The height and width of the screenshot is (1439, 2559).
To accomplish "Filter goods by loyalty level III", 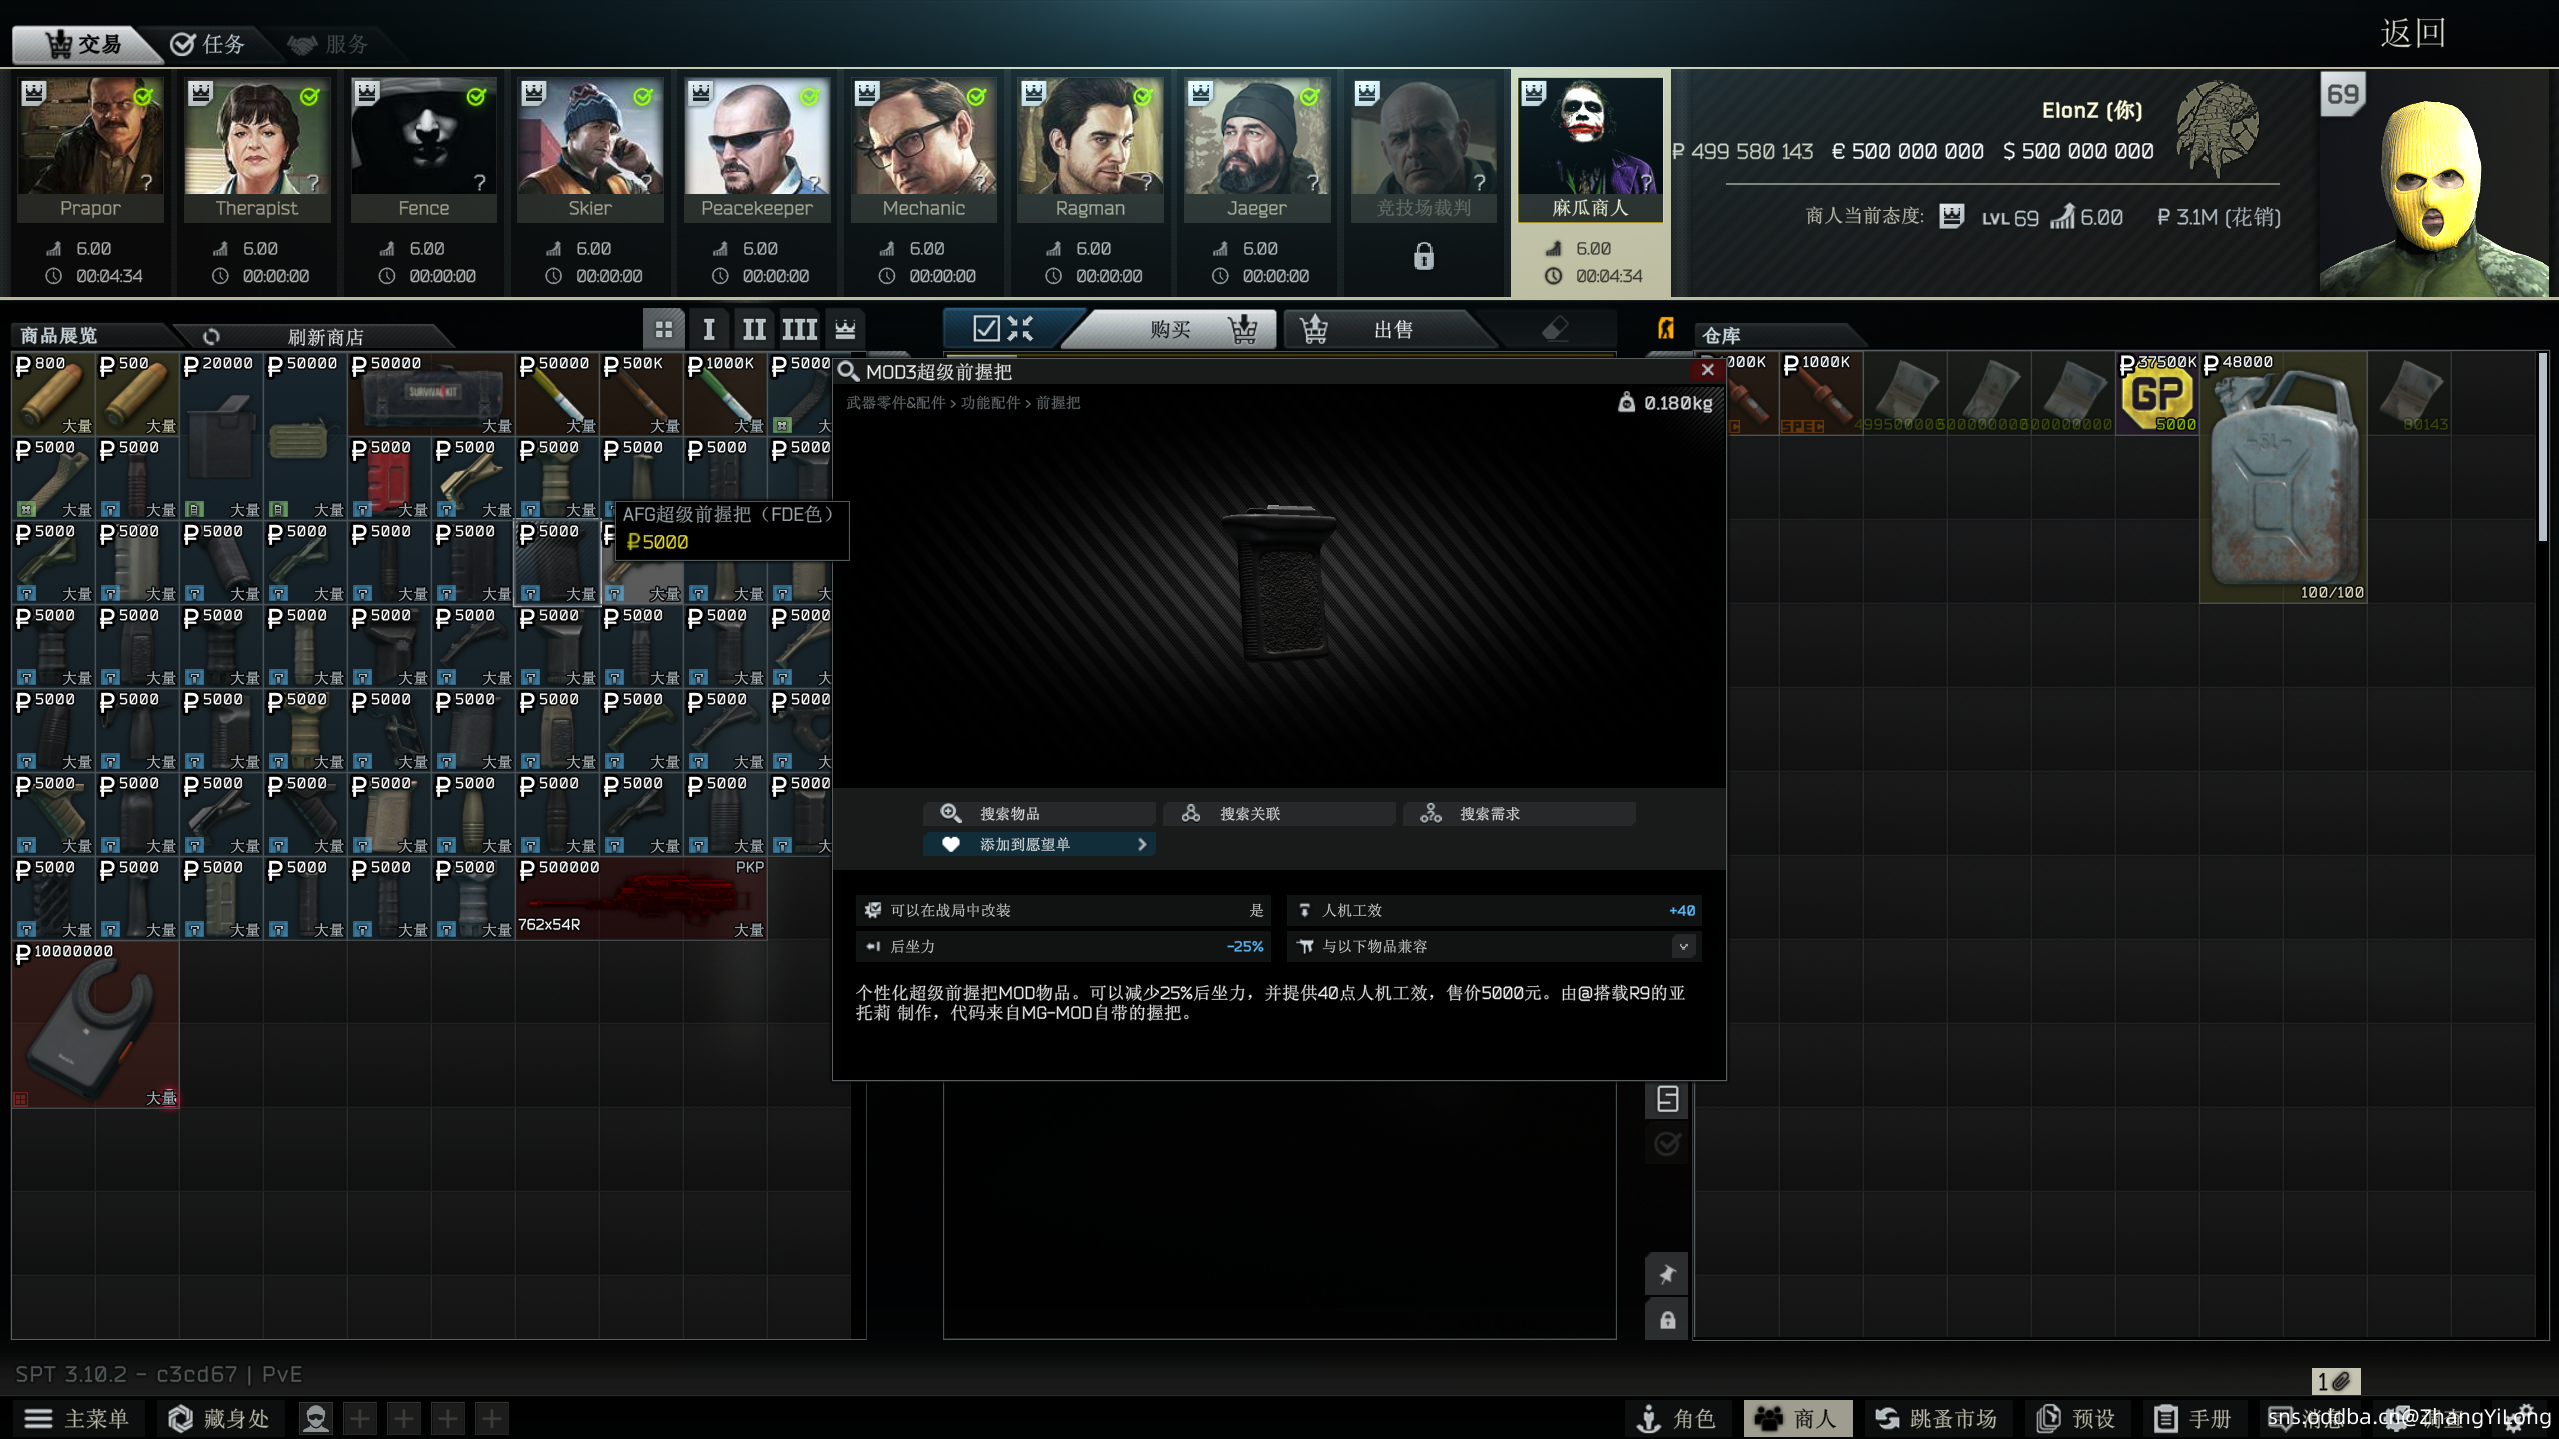I will click(799, 330).
